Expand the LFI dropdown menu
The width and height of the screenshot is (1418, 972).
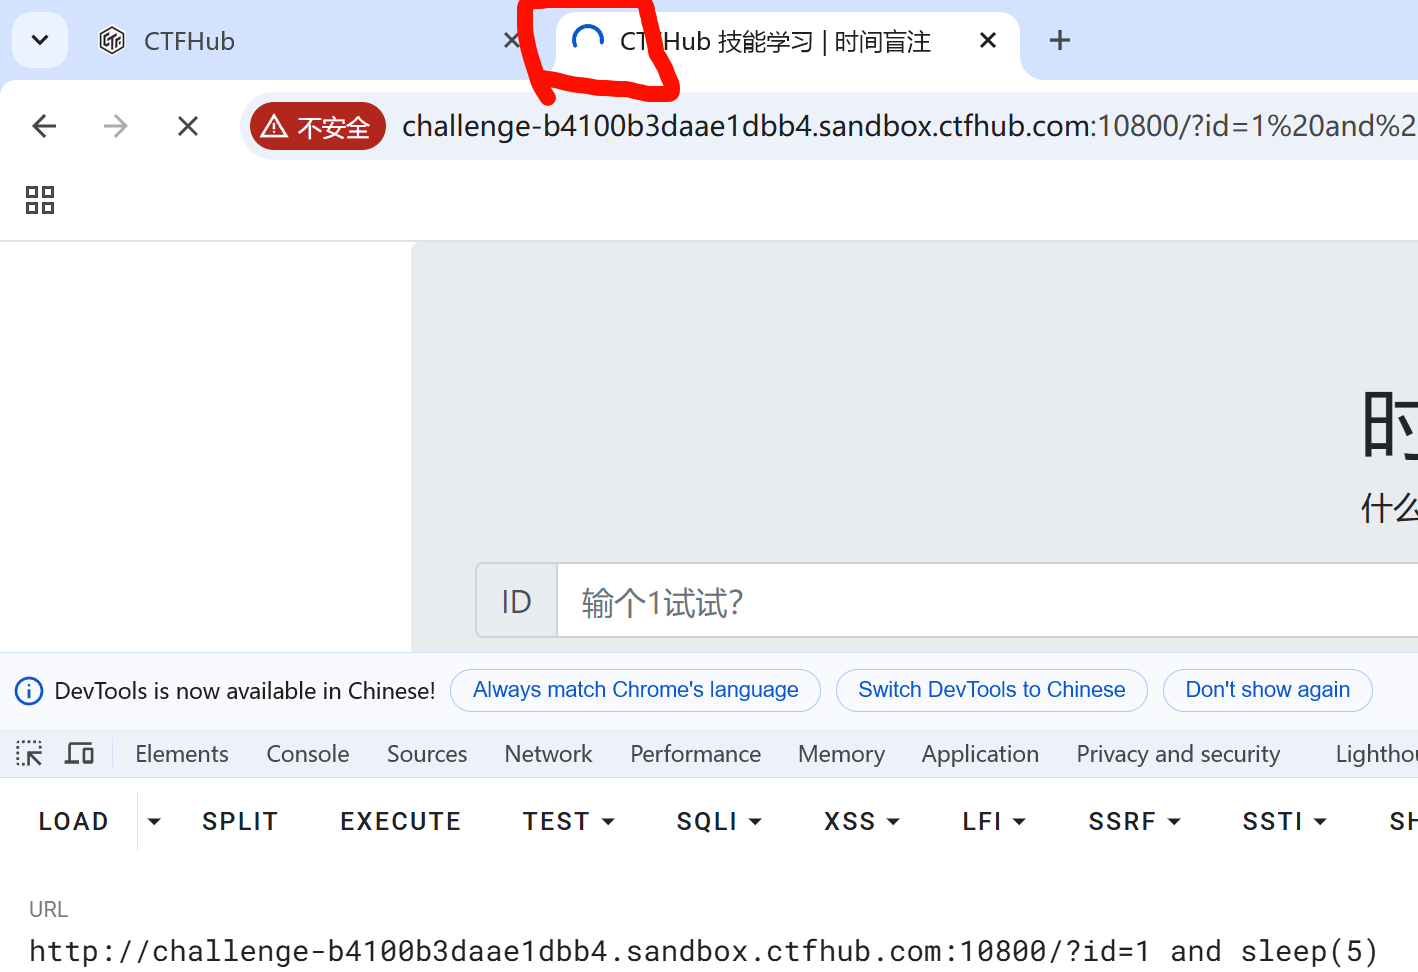(x=993, y=821)
